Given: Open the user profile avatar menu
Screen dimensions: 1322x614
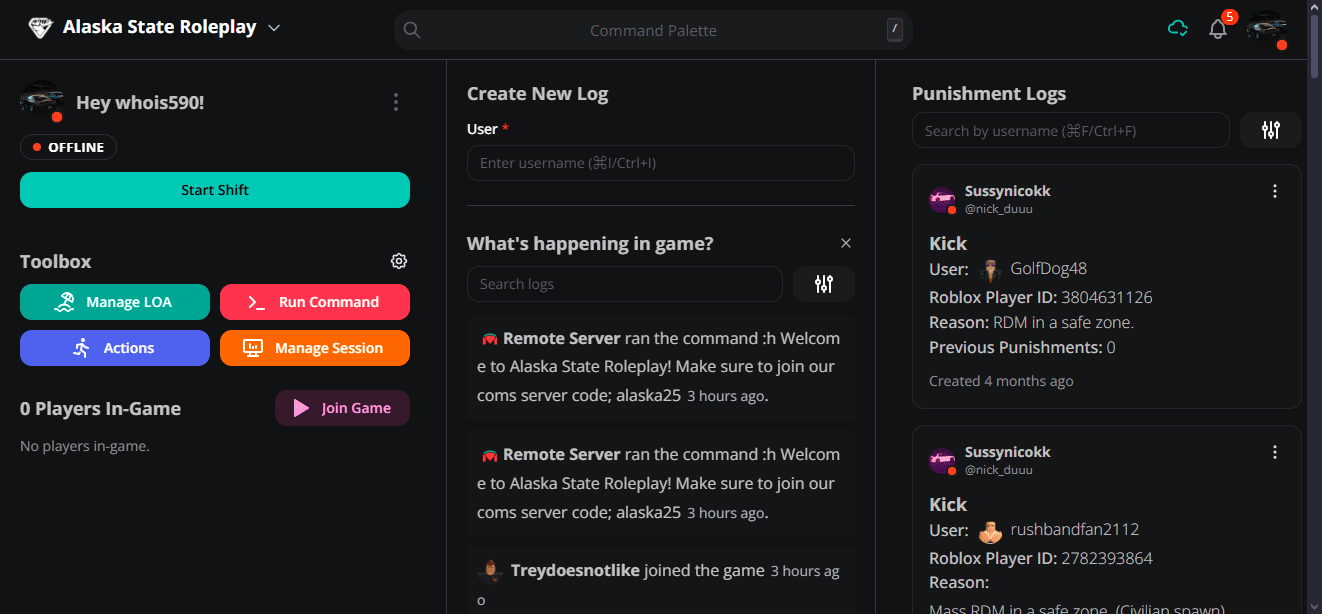Looking at the screenshot, I should click(1266, 29).
